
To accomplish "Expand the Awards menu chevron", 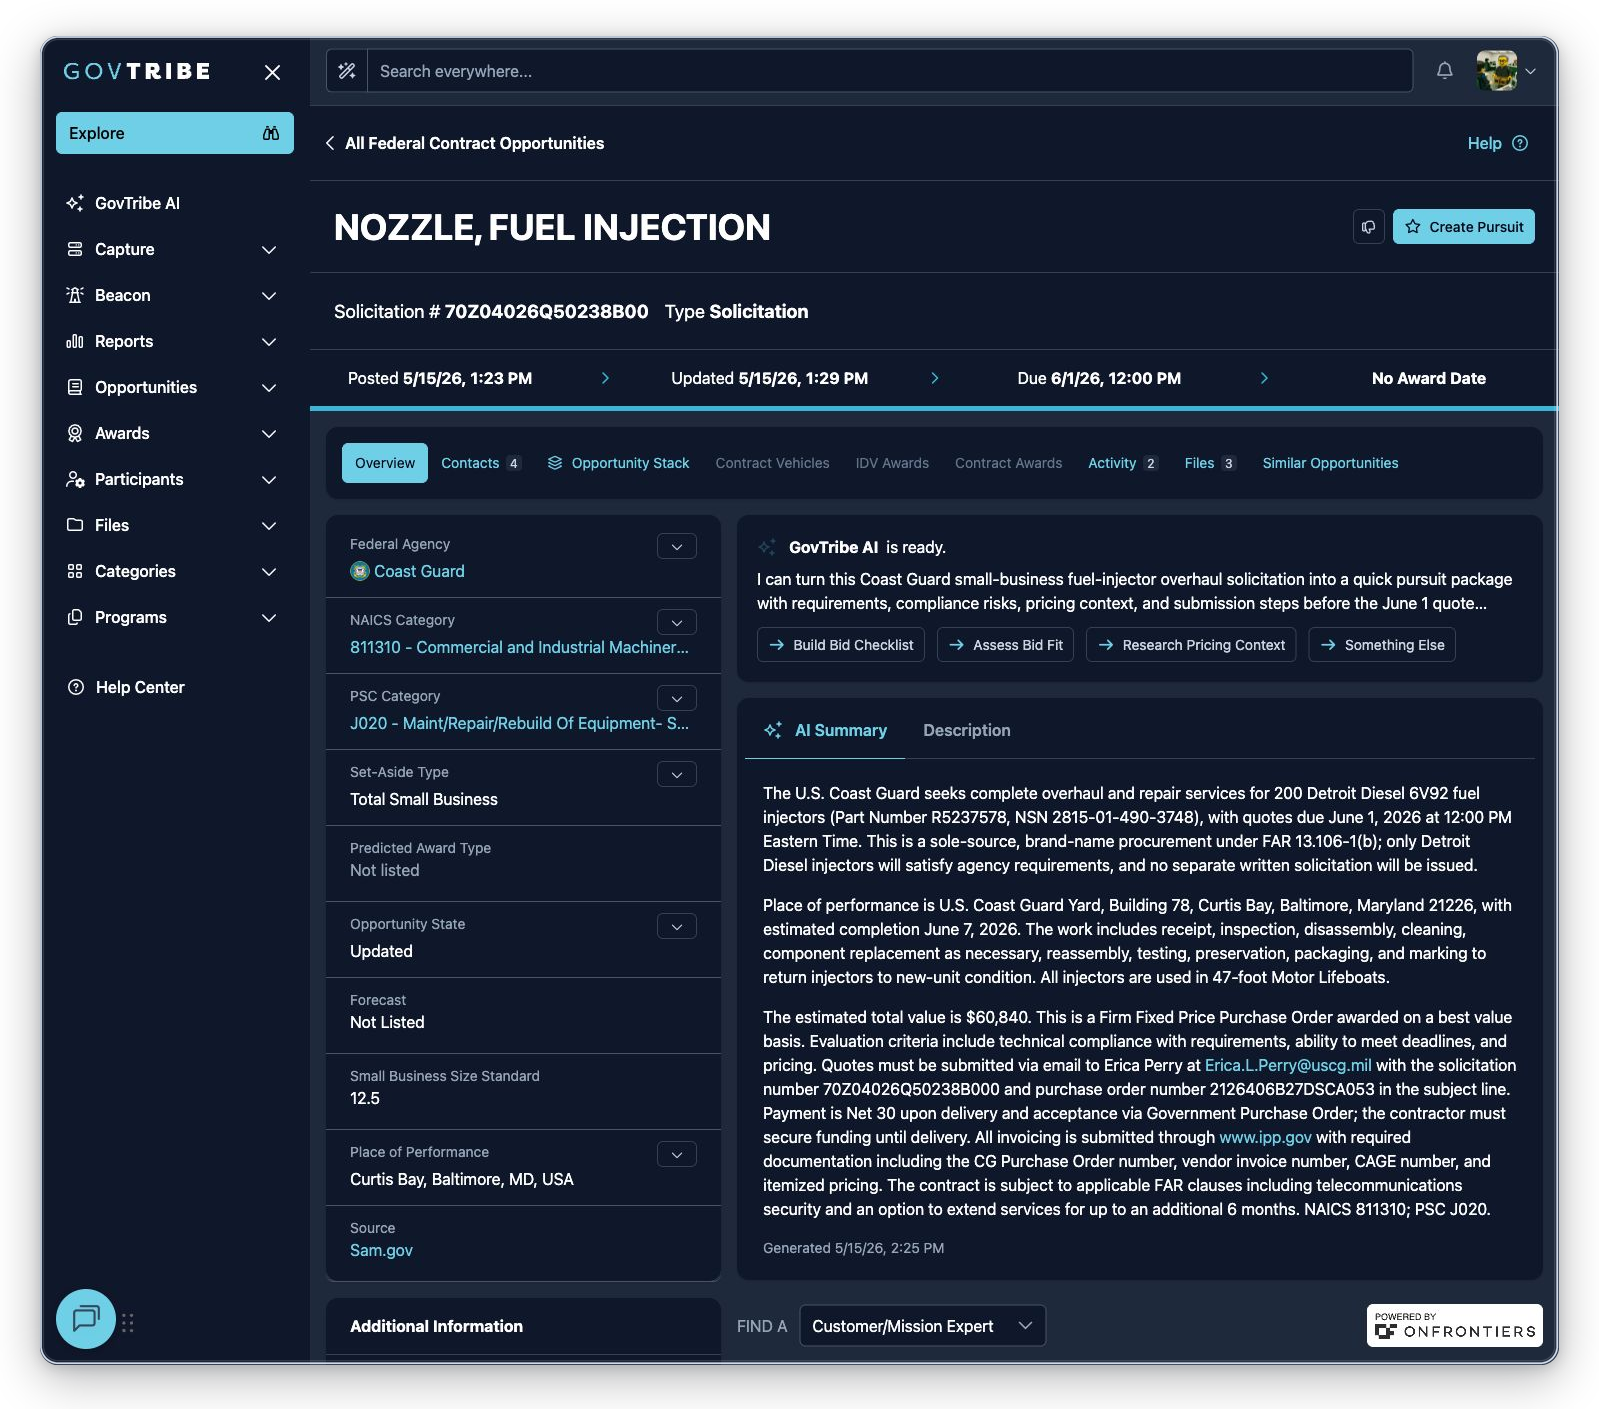I will point(269,433).
